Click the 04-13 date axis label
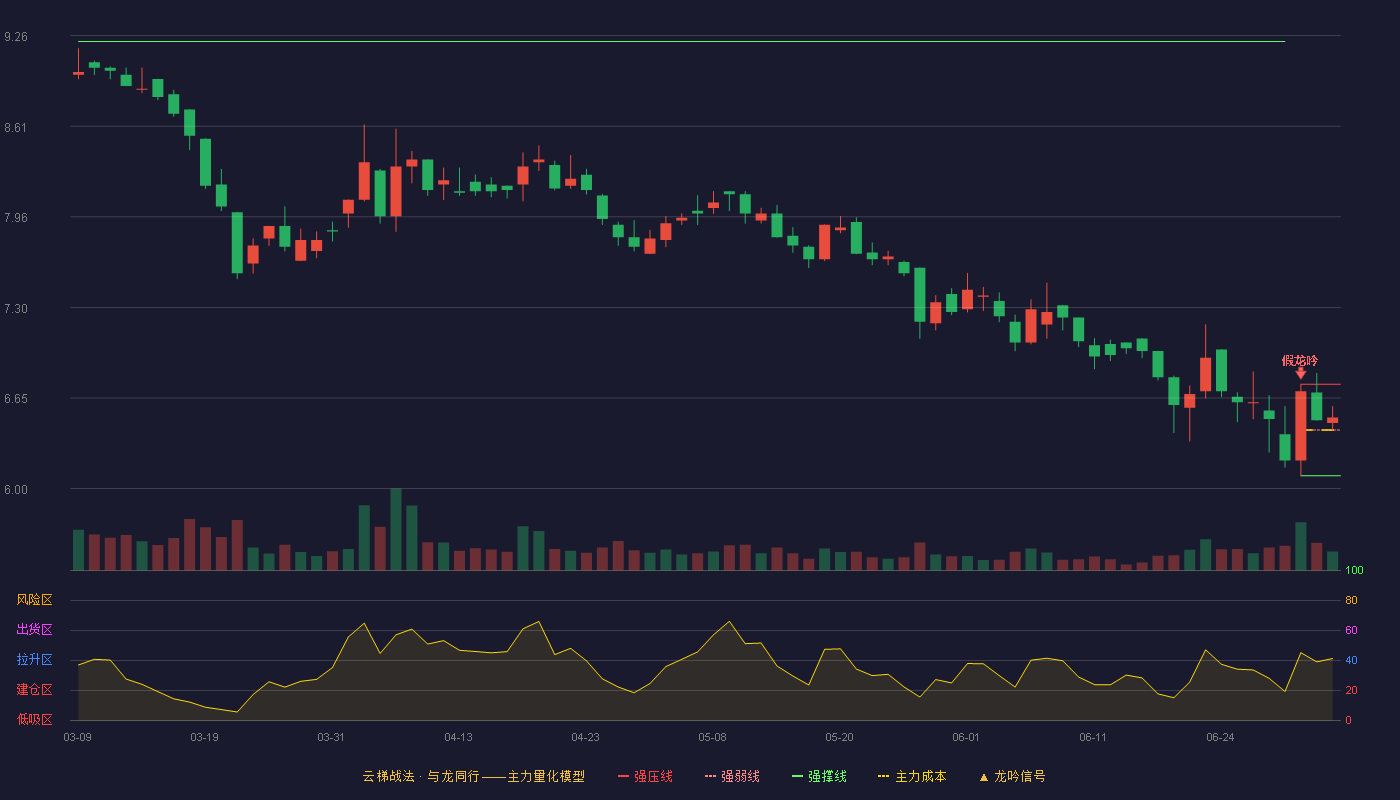The height and width of the screenshot is (800, 1400). tap(458, 737)
